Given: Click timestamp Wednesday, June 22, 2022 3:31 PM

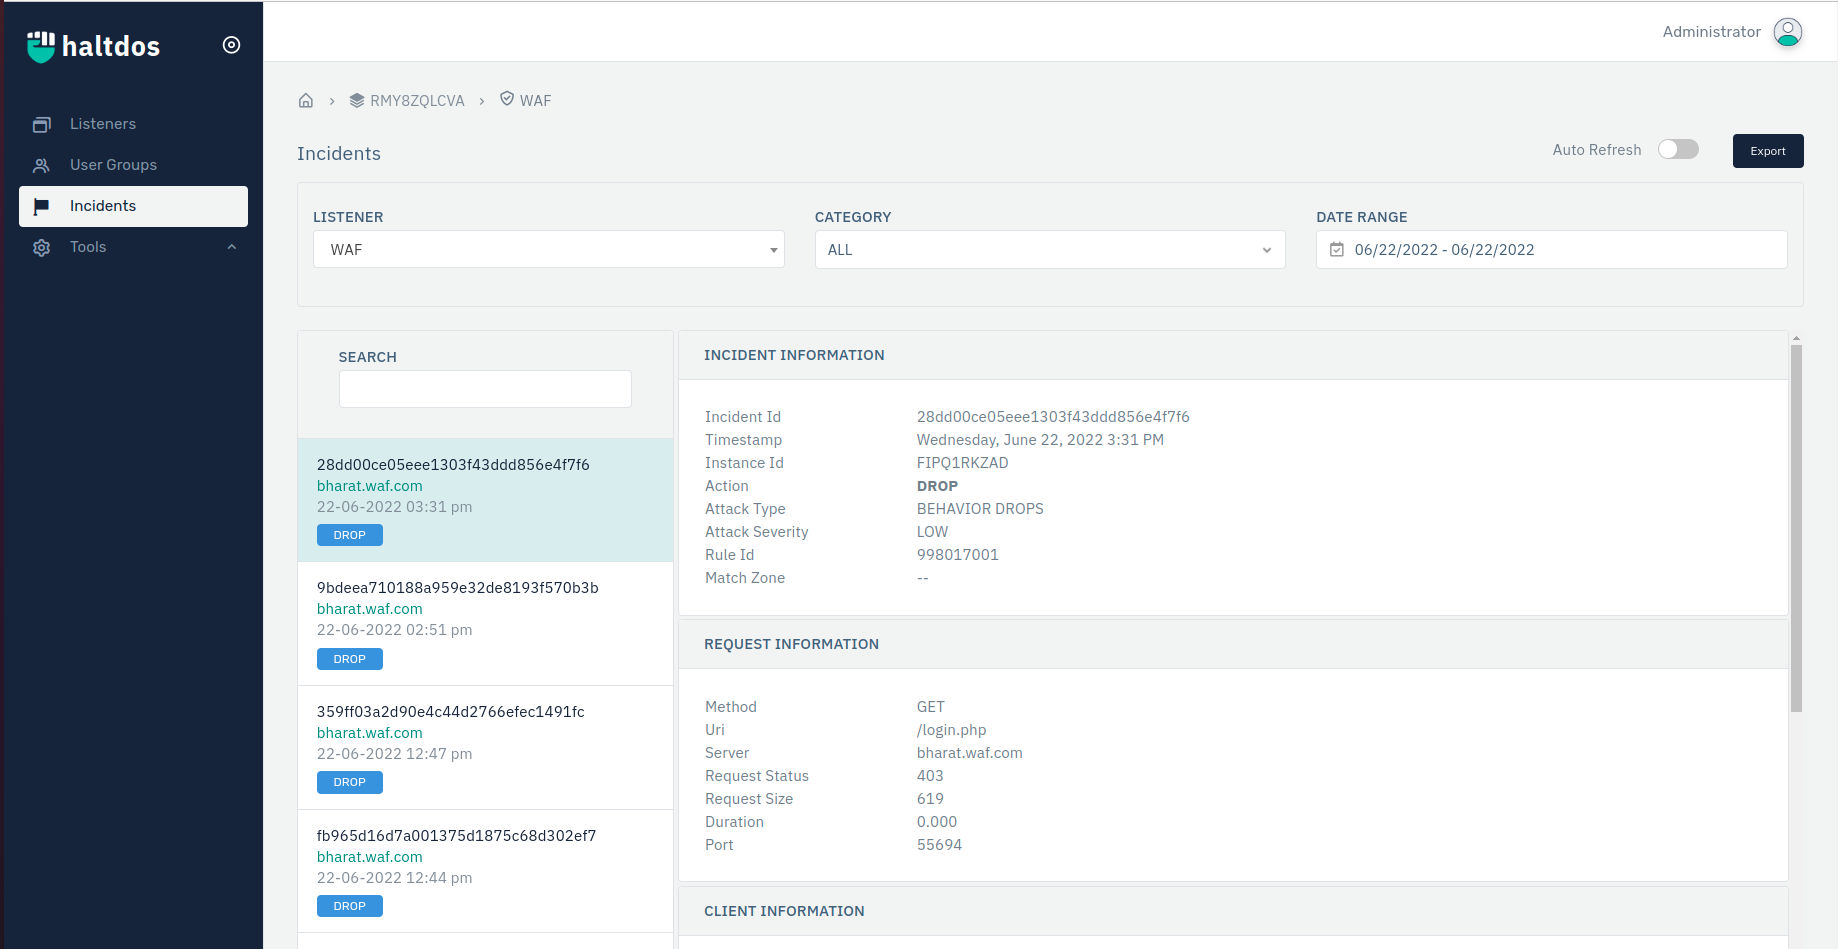Looking at the screenshot, I should coord(1040,440).
